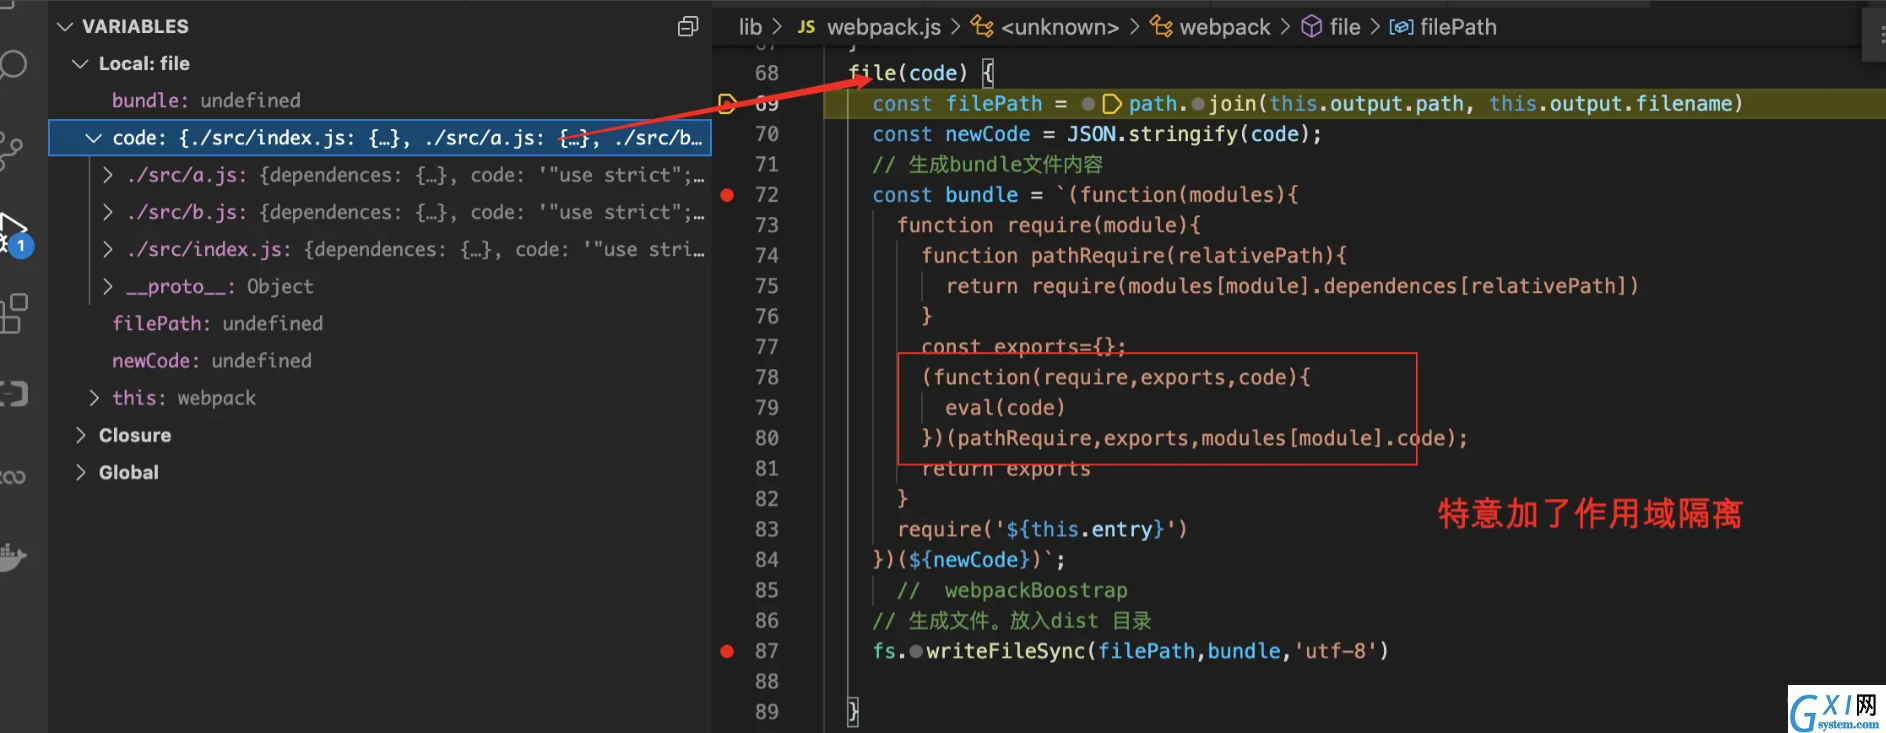
Task: Click return exports on line 81
Action: coord(1006,469)
